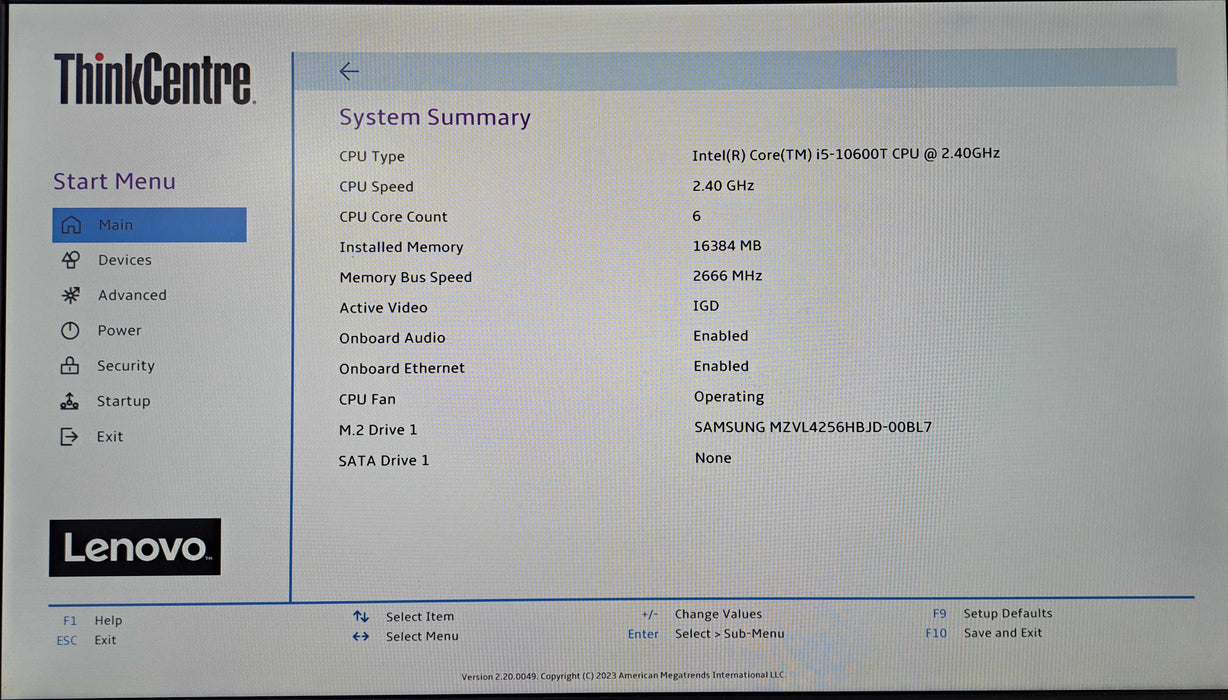Click the System Summary heading
1228x700 pixels.
click(x=435, y=117)
